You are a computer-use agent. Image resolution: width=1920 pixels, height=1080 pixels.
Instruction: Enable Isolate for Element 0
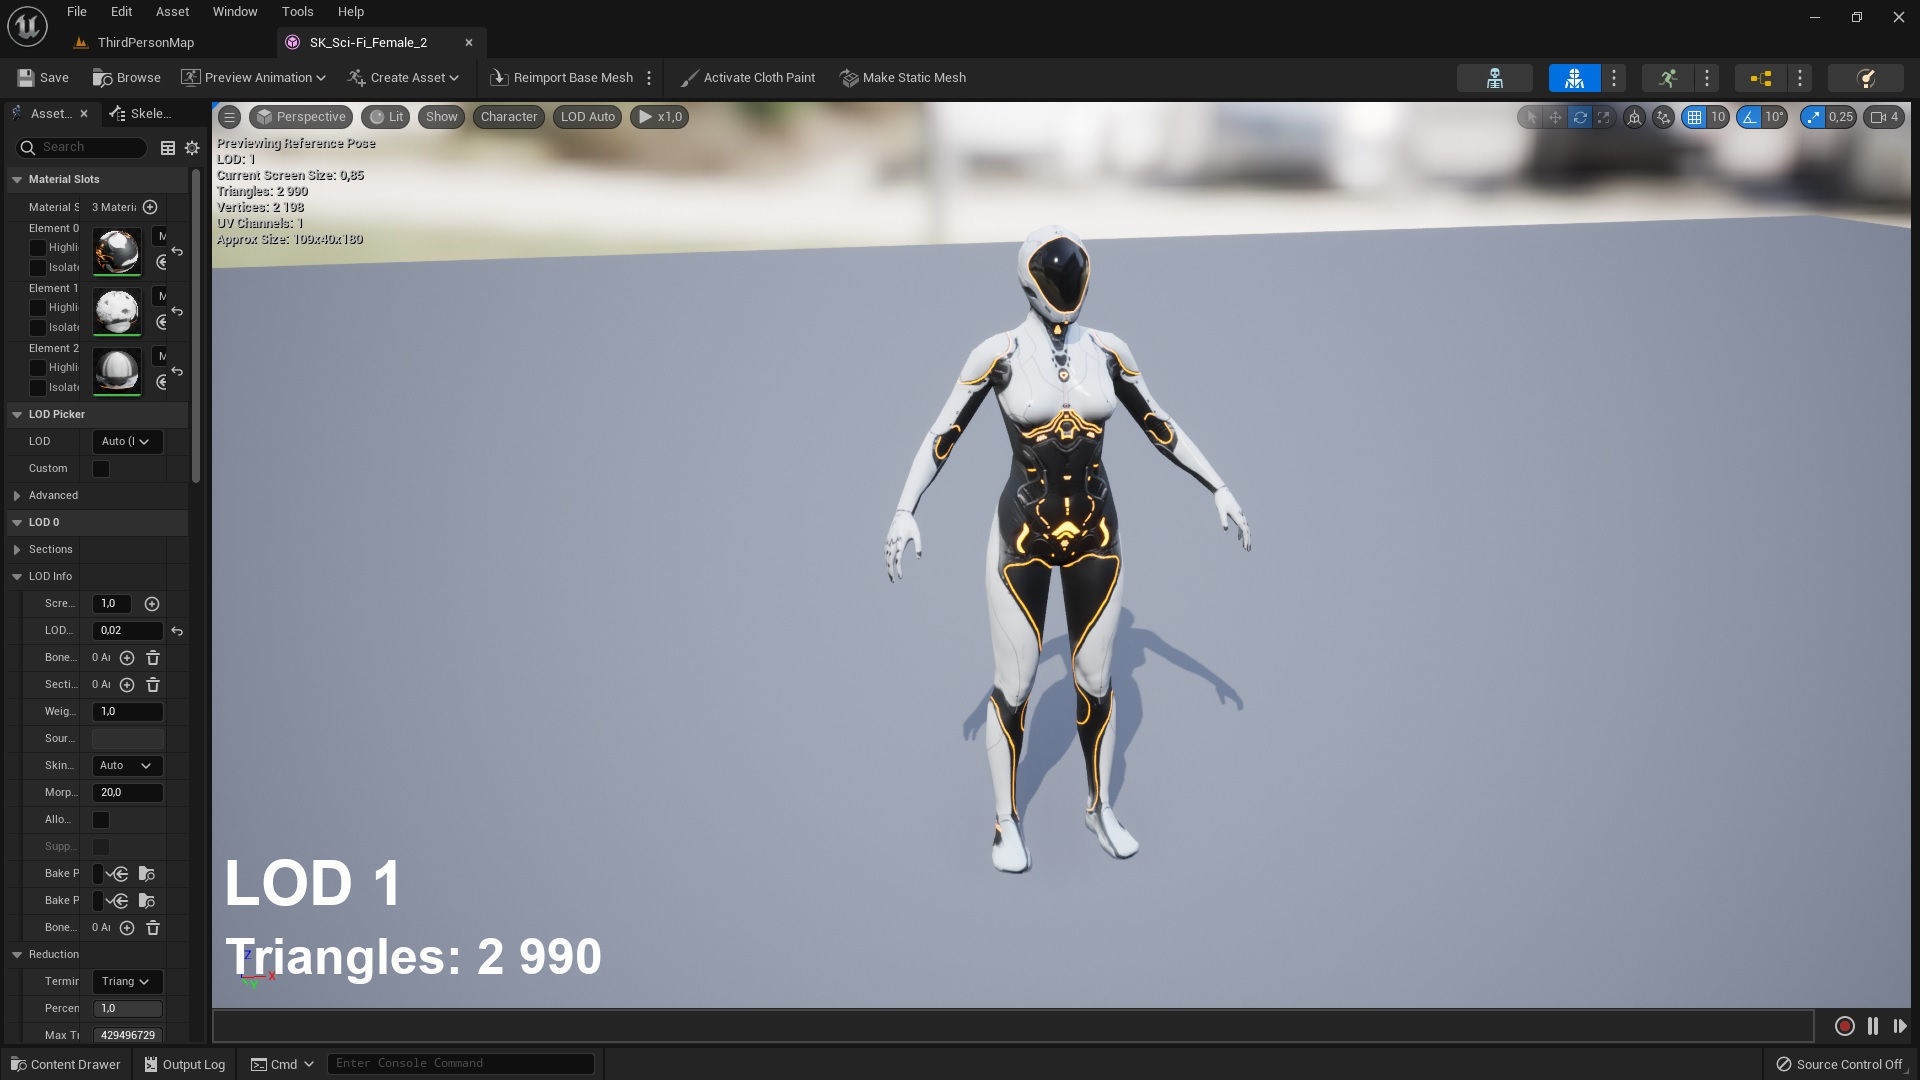point(38,268)
